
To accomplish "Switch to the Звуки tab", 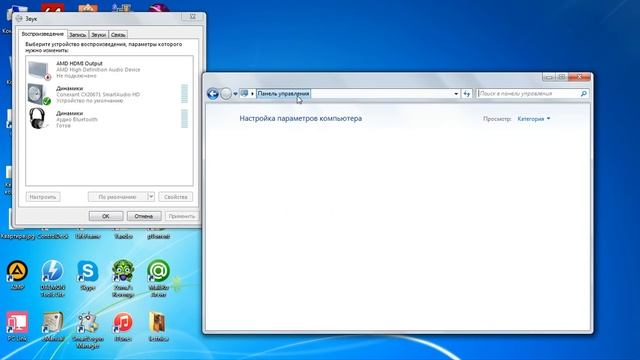I will coord(98,35).
